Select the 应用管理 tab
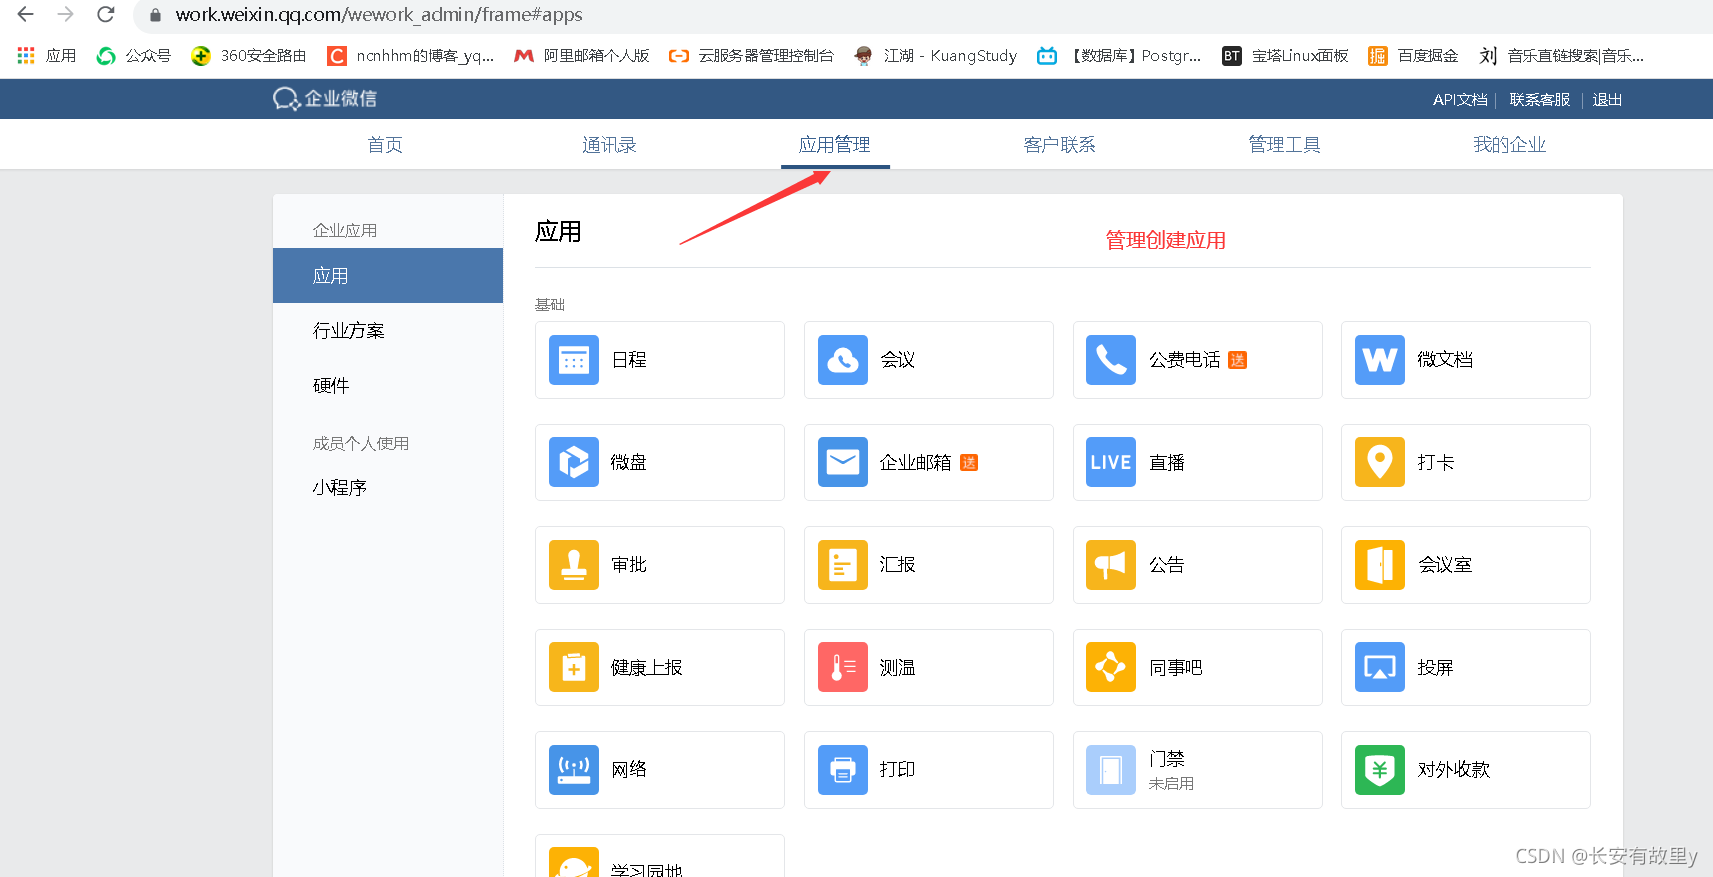This screenshot has height=877, width=1713. pos(835,145)
